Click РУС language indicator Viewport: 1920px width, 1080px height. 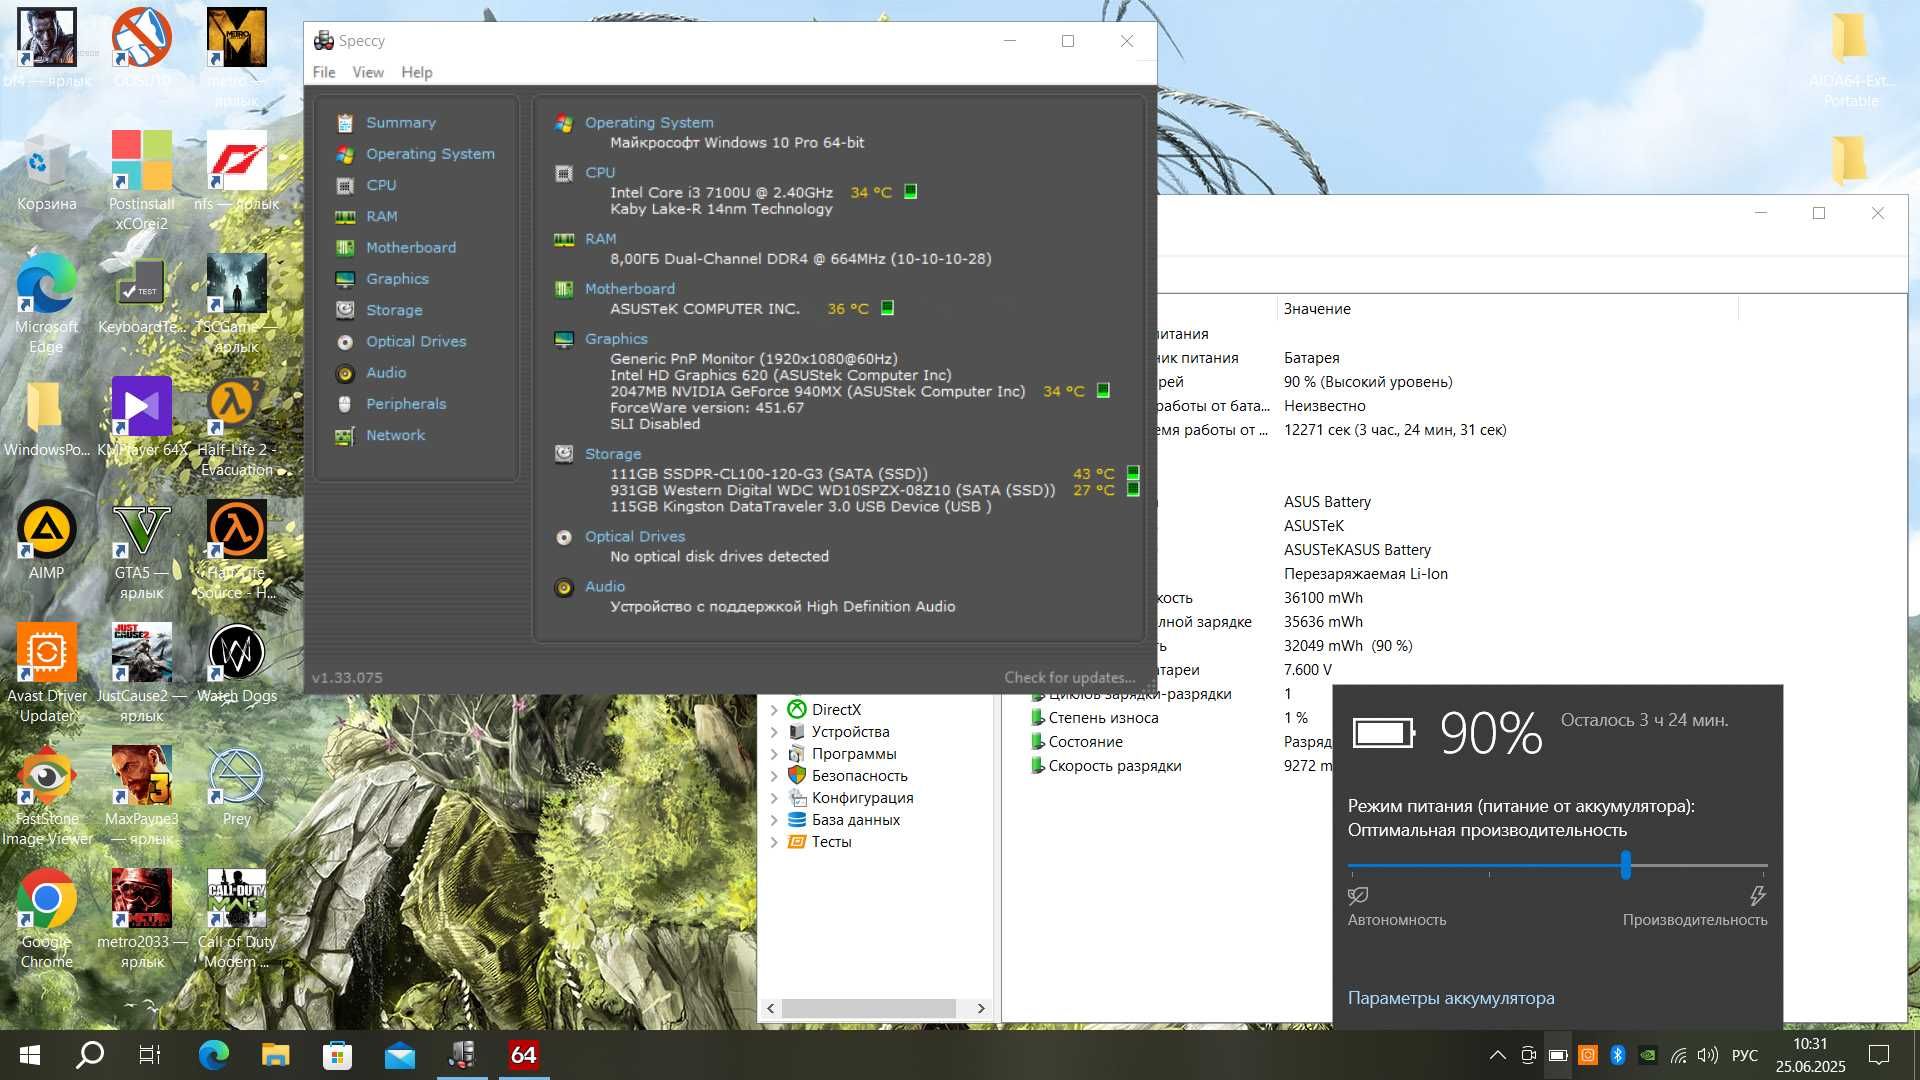(1744, 1055)
